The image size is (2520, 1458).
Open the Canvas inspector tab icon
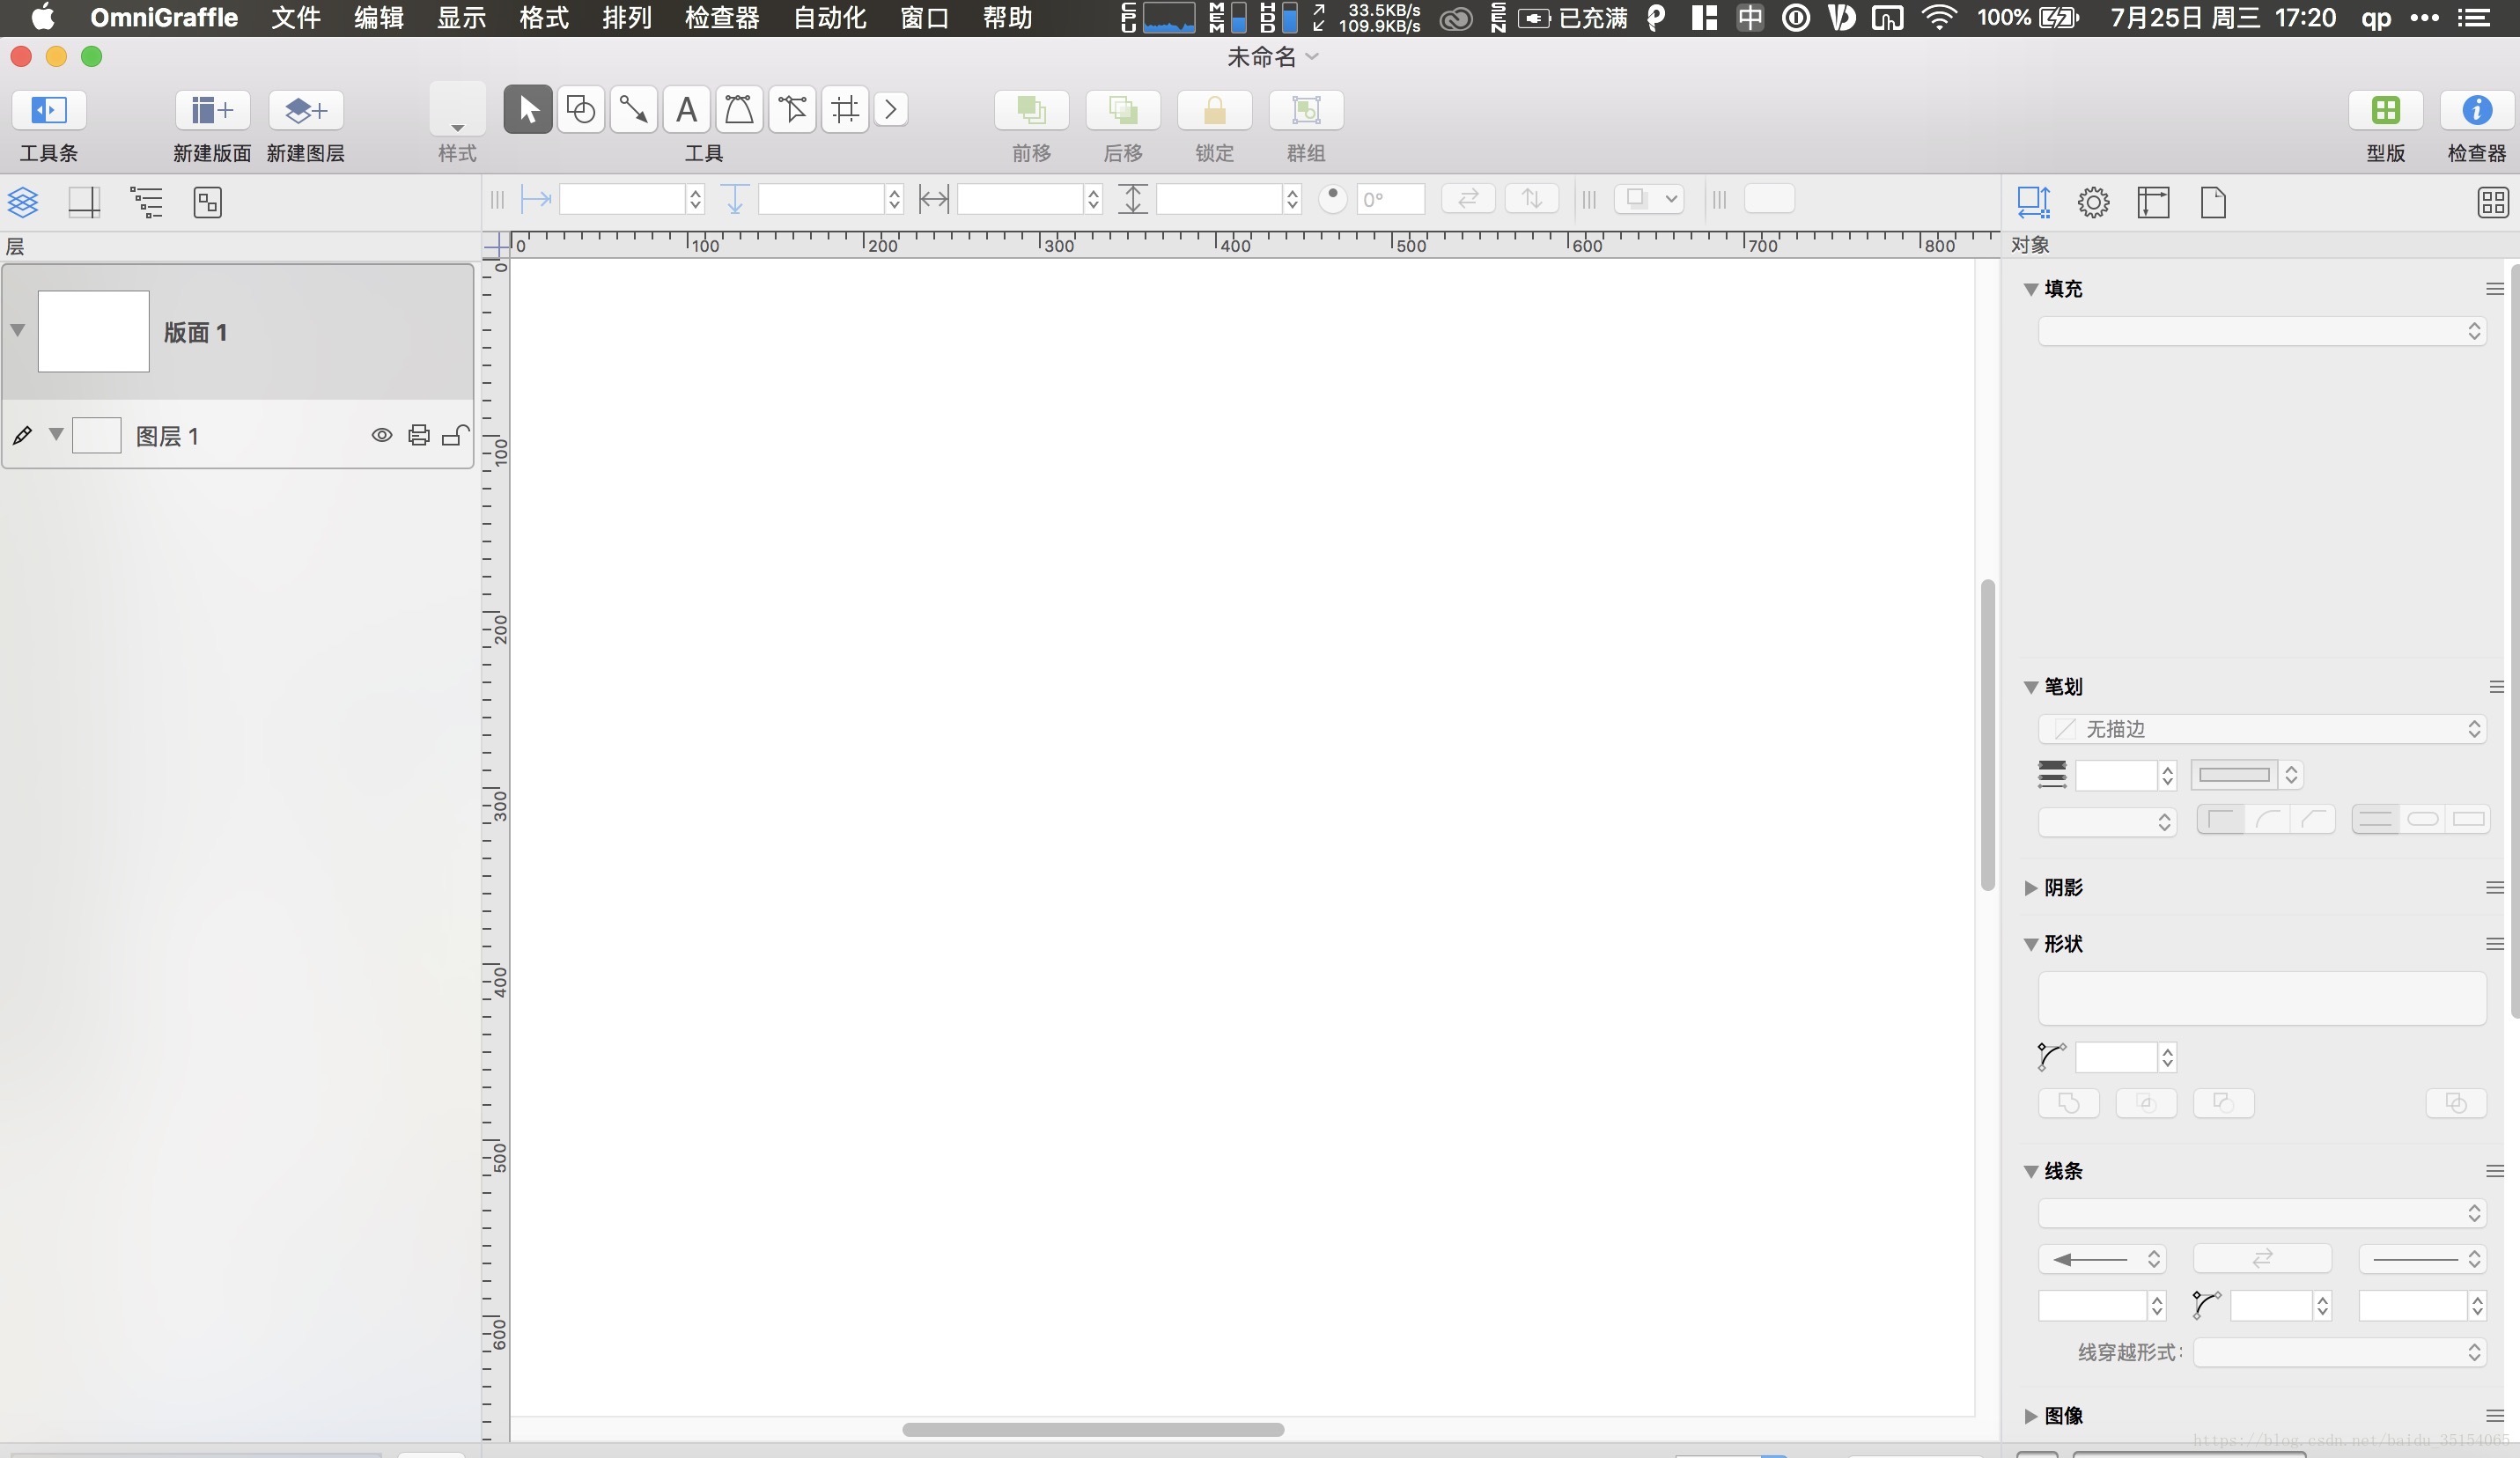[x=2153, y=203]
